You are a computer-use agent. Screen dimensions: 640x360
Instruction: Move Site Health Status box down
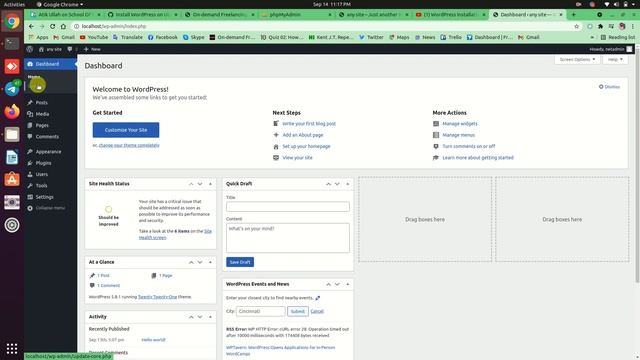[200, 184]
